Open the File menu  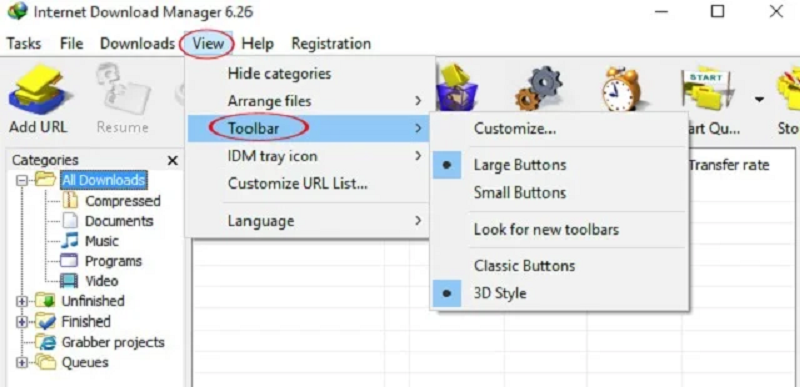(71, 43)
